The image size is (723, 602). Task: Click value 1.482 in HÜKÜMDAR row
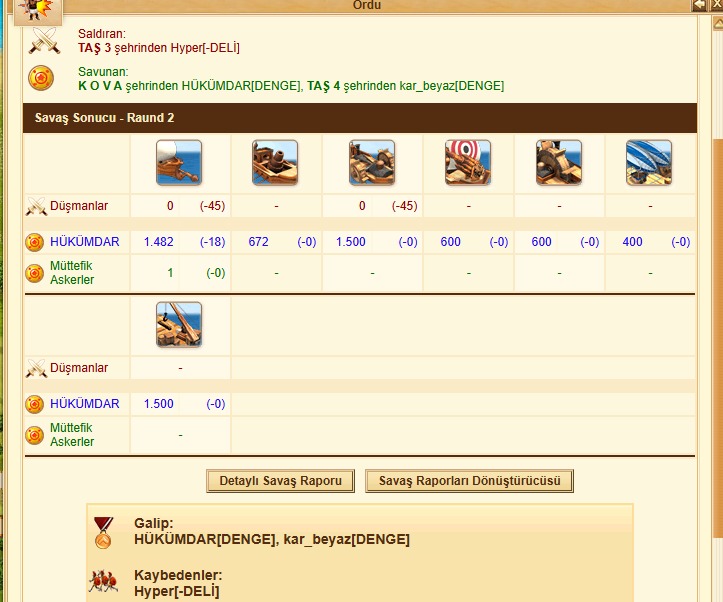click(159, 242)
